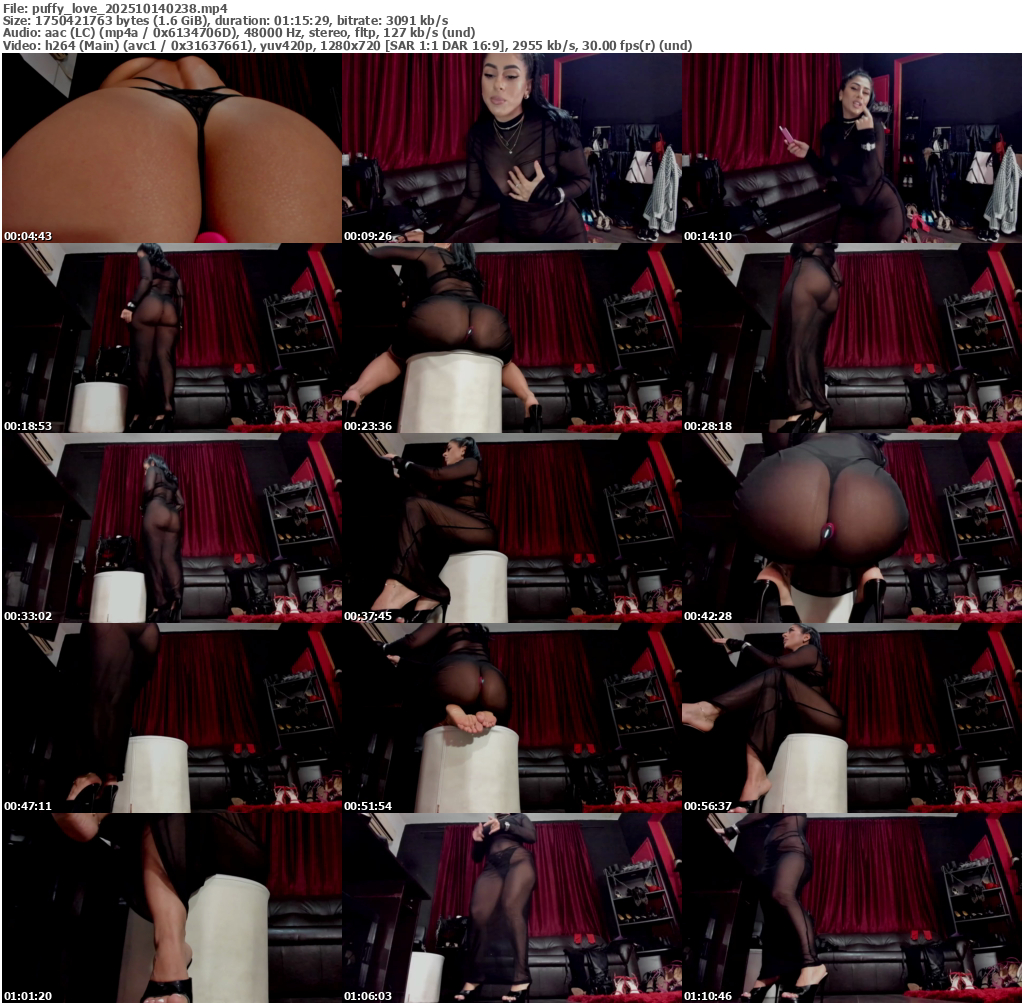Screen dimensions: 1024x1003
Task: Open the frame stamped 00:47:11
Action: point(172,718)
